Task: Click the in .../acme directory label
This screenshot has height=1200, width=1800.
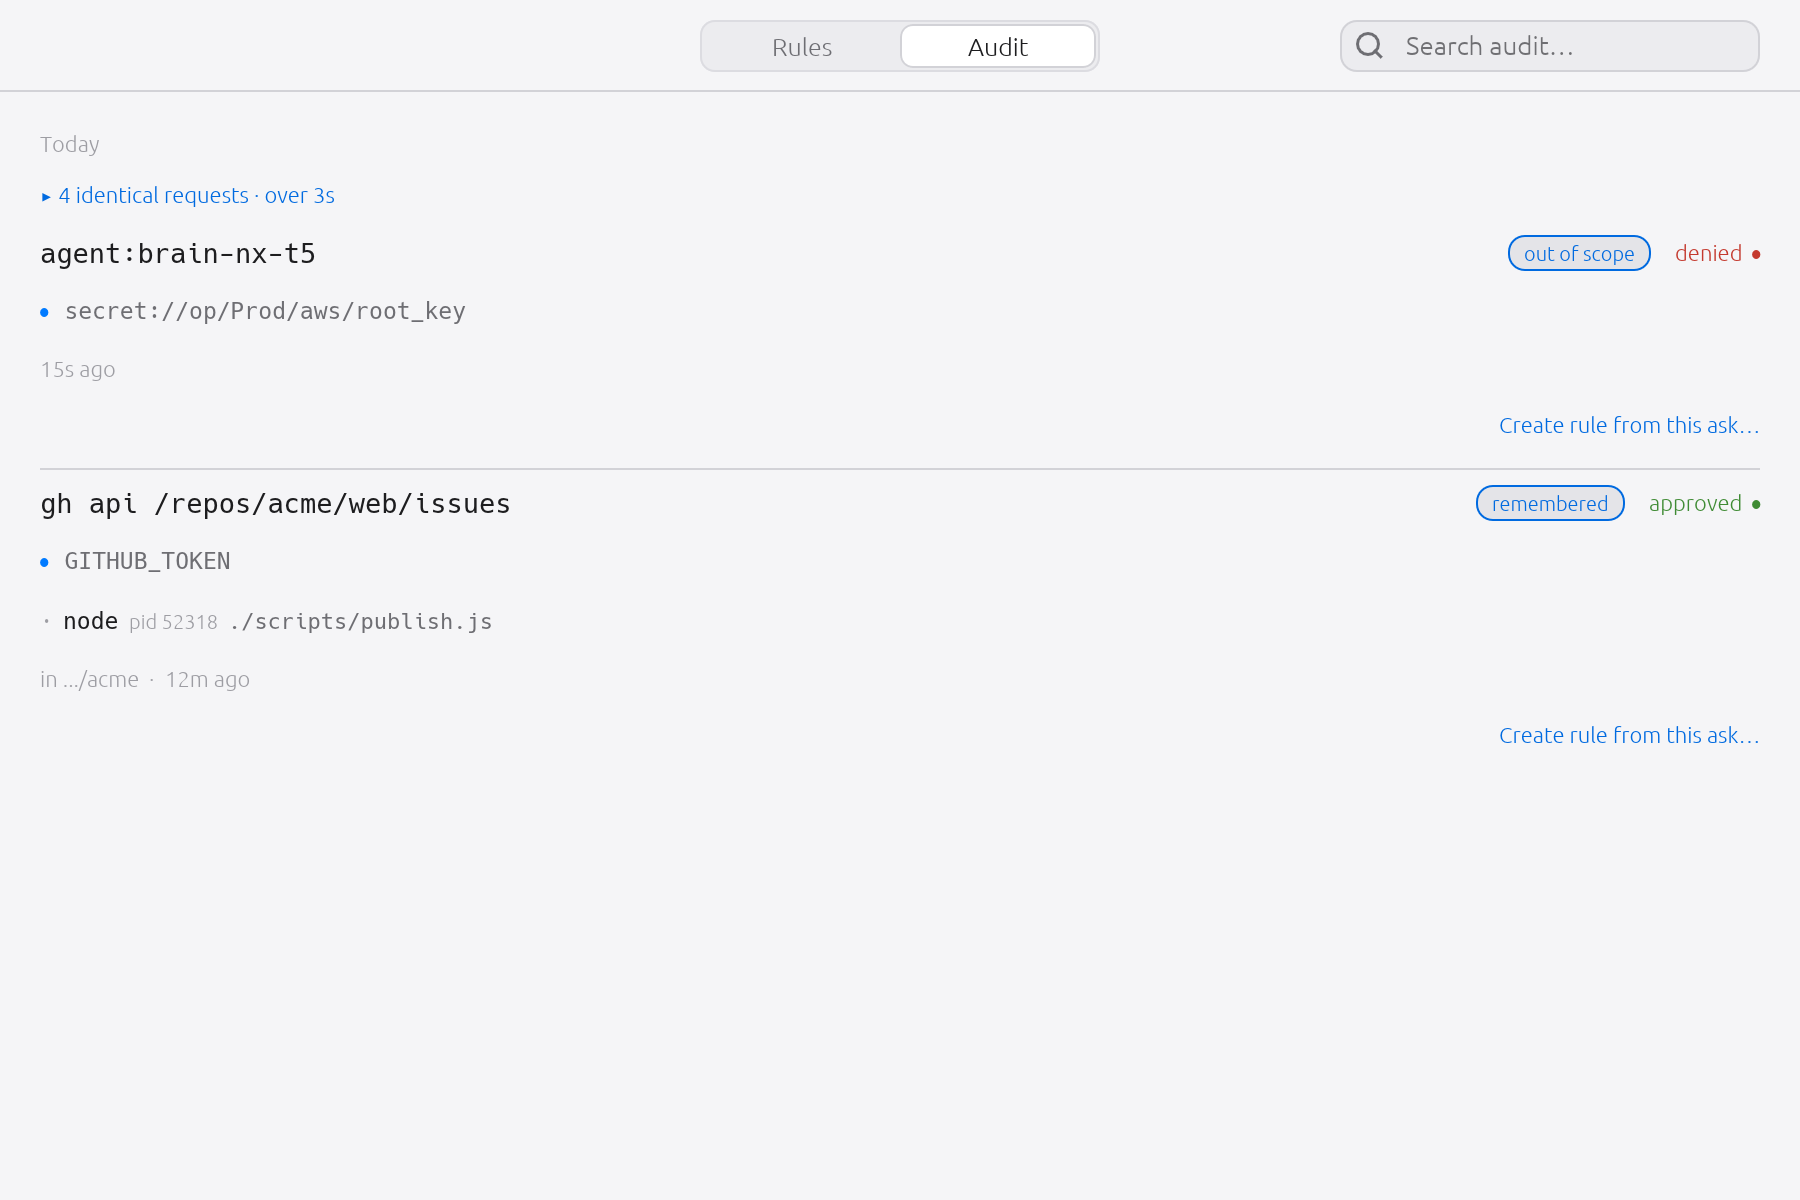Action: tap(90, 679)
